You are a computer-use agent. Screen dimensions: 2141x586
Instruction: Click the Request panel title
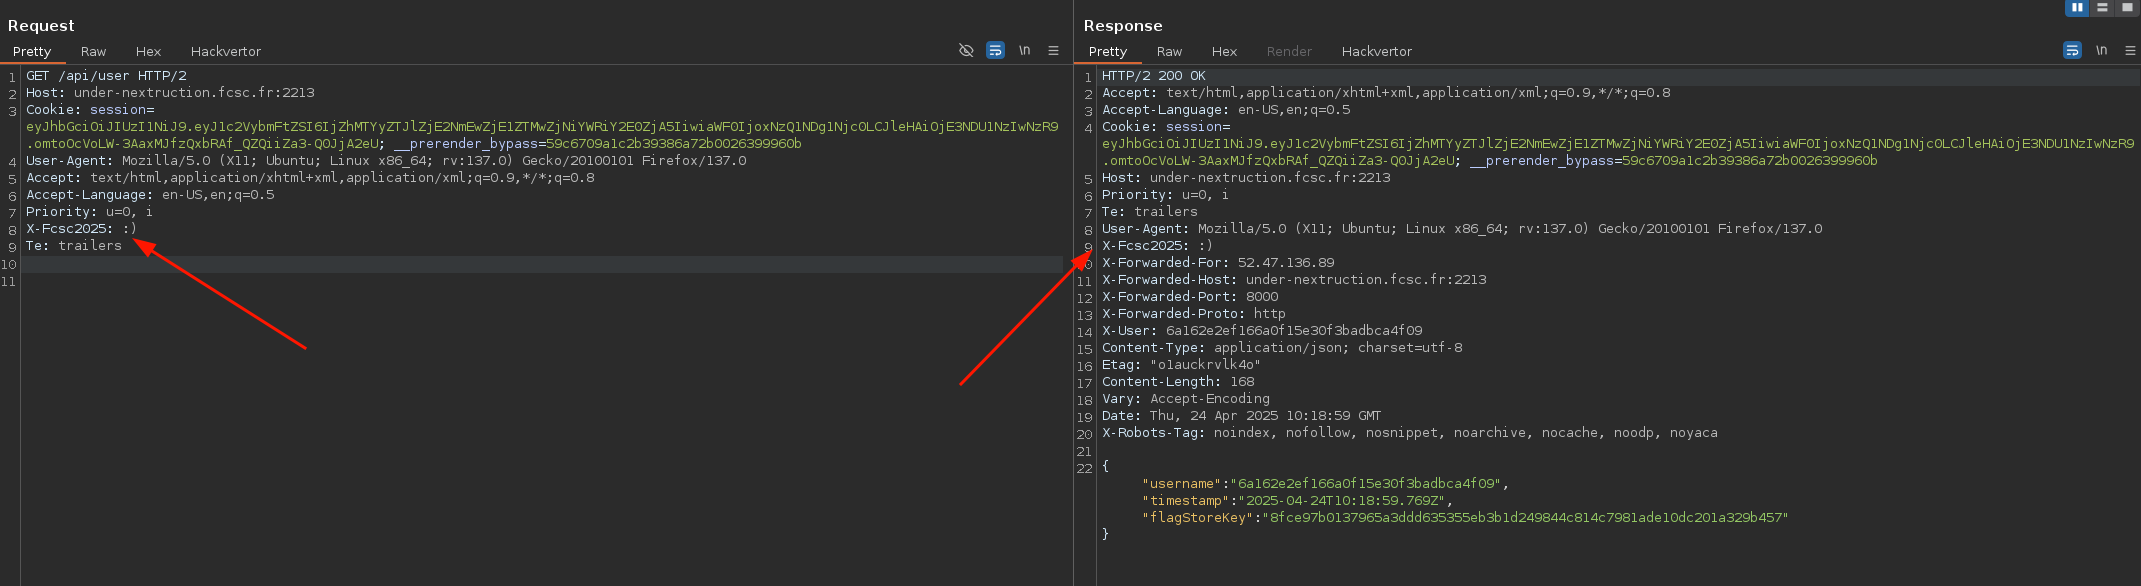pos(41,26)
